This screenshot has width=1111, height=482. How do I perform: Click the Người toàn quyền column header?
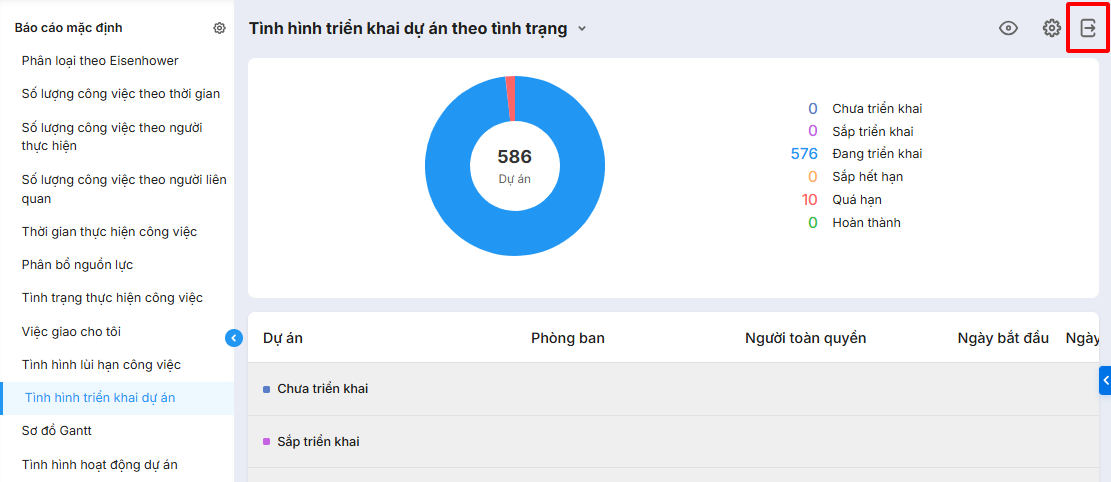pyautogui.click(x=805, y=338)
